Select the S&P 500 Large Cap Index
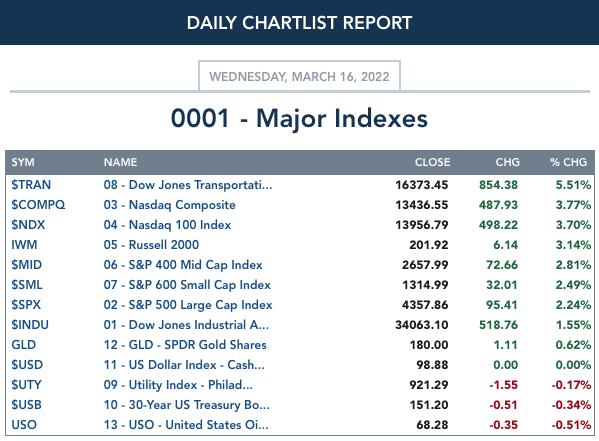Viewport: 599px width, 441px height. 188,305
